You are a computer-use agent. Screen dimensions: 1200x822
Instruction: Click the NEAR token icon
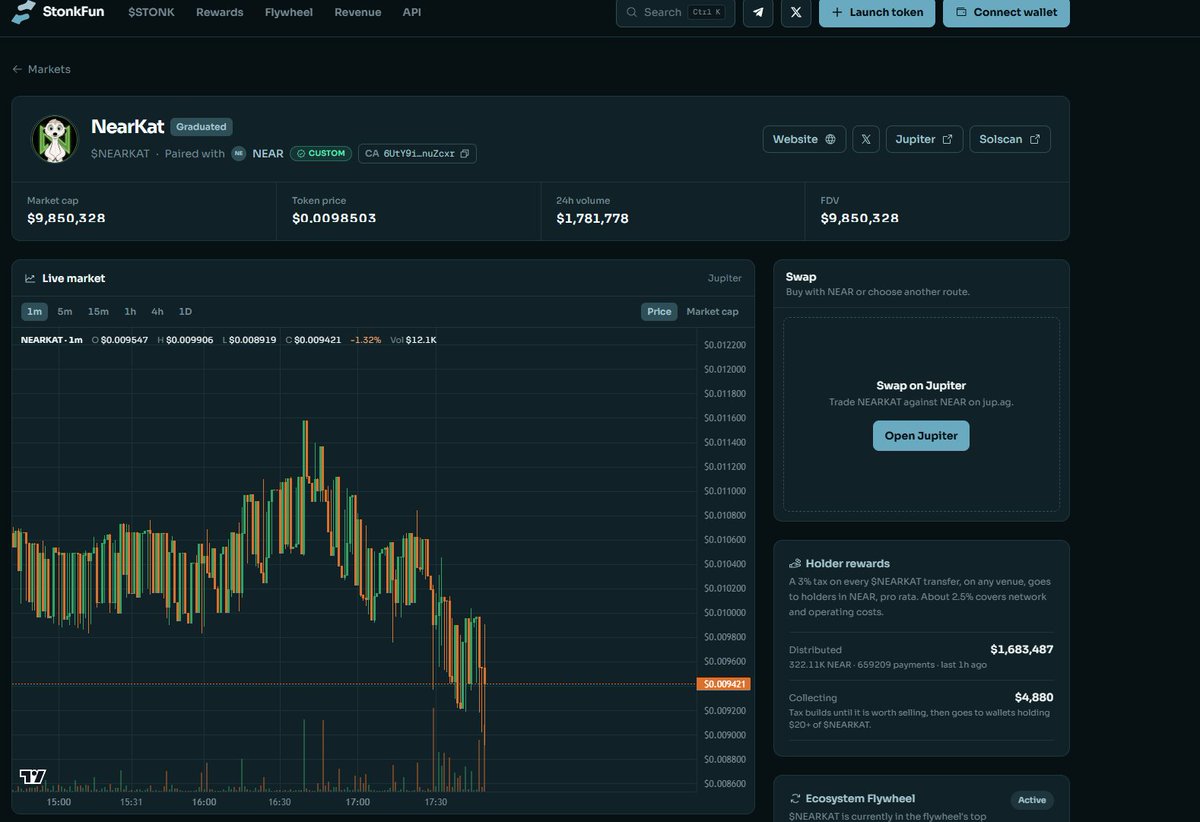(x=239, y=154)
